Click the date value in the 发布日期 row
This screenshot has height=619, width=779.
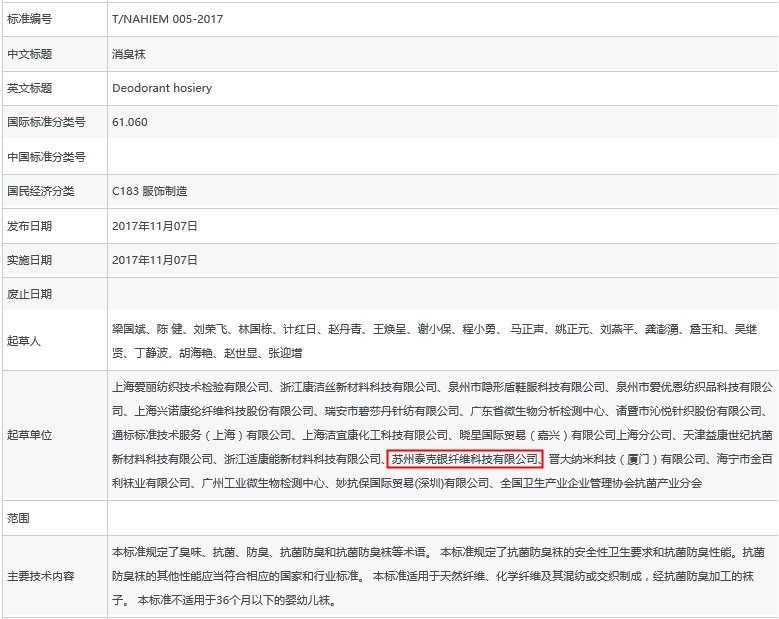155,226
